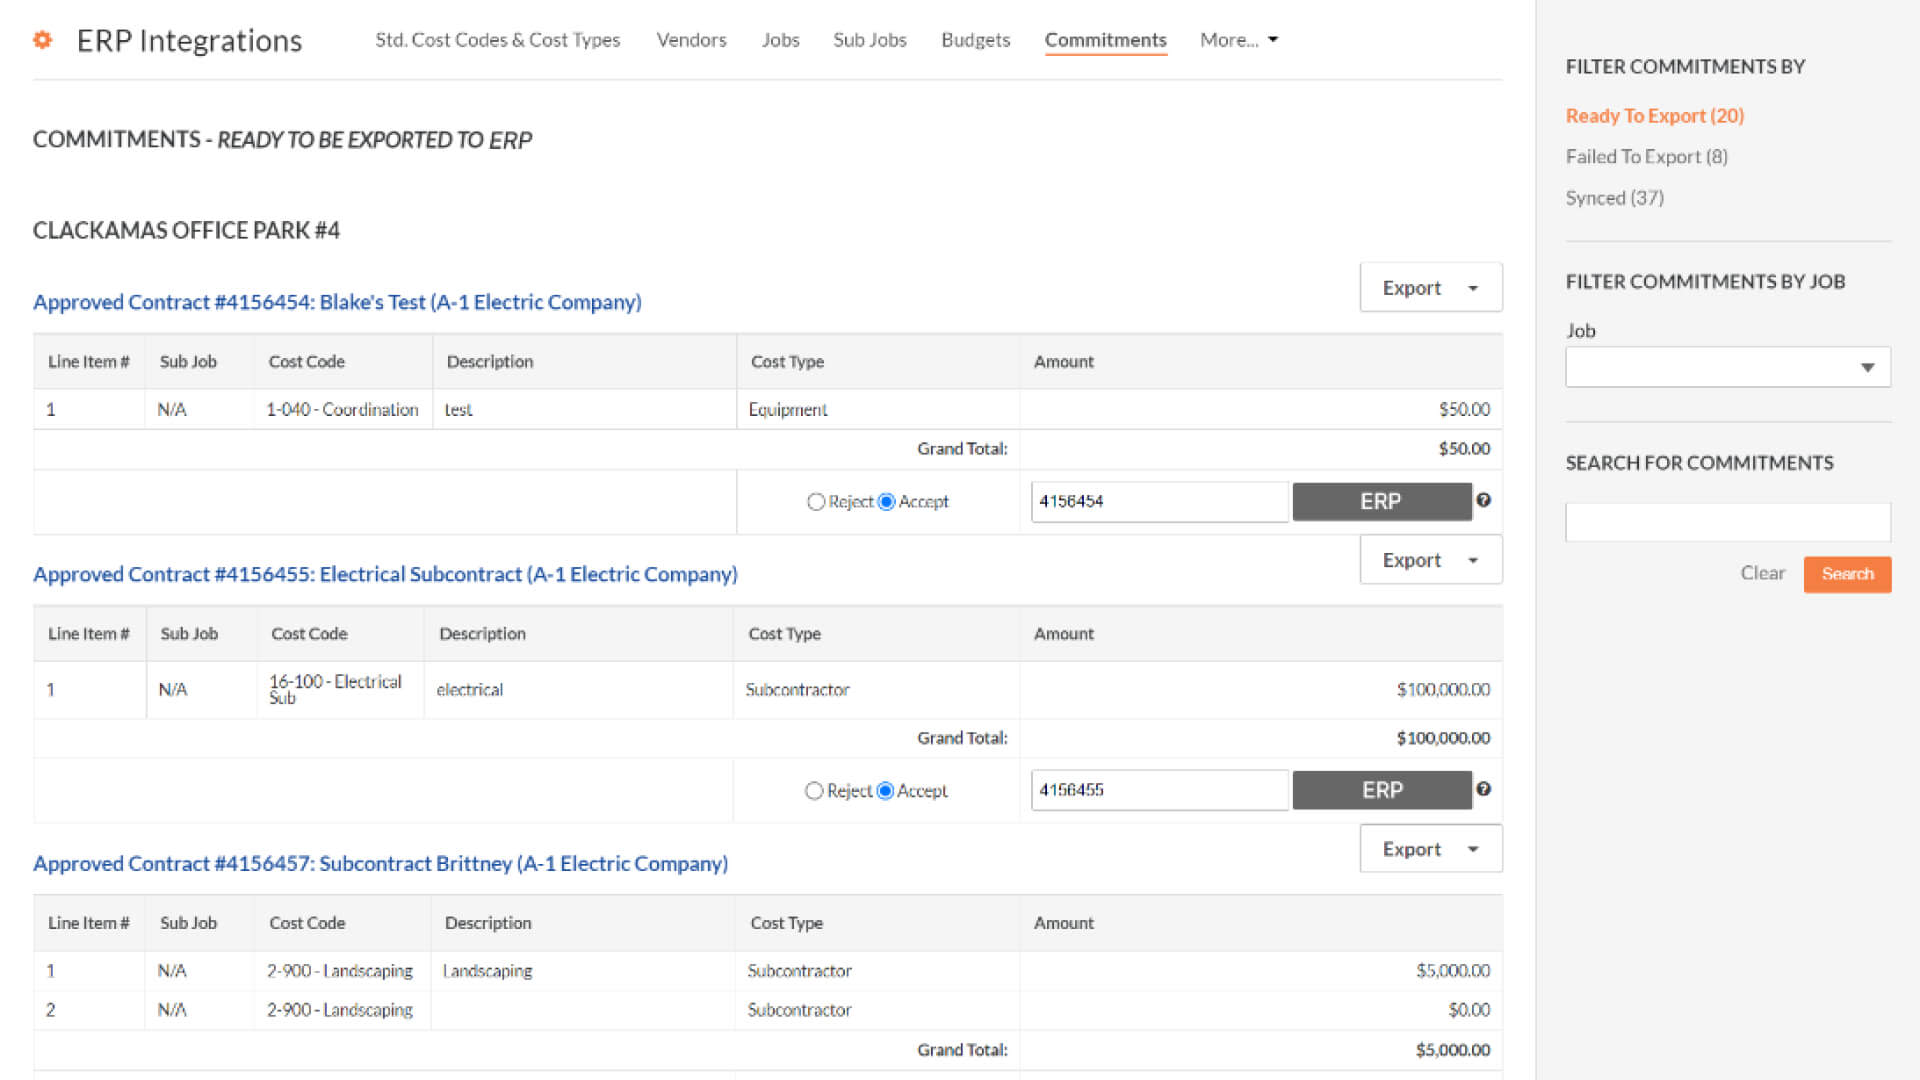The width and height of the screenshot is (1920, 1080).
Task: Open the Commitments tab in navigation
Action: (1105, 40)
